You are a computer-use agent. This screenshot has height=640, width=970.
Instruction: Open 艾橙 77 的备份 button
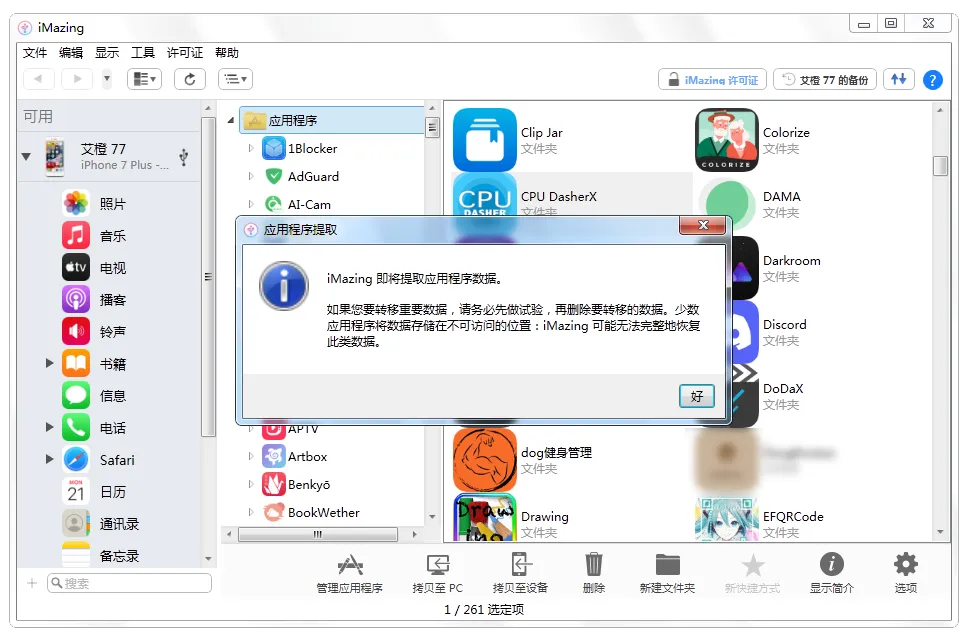(825, 80)
